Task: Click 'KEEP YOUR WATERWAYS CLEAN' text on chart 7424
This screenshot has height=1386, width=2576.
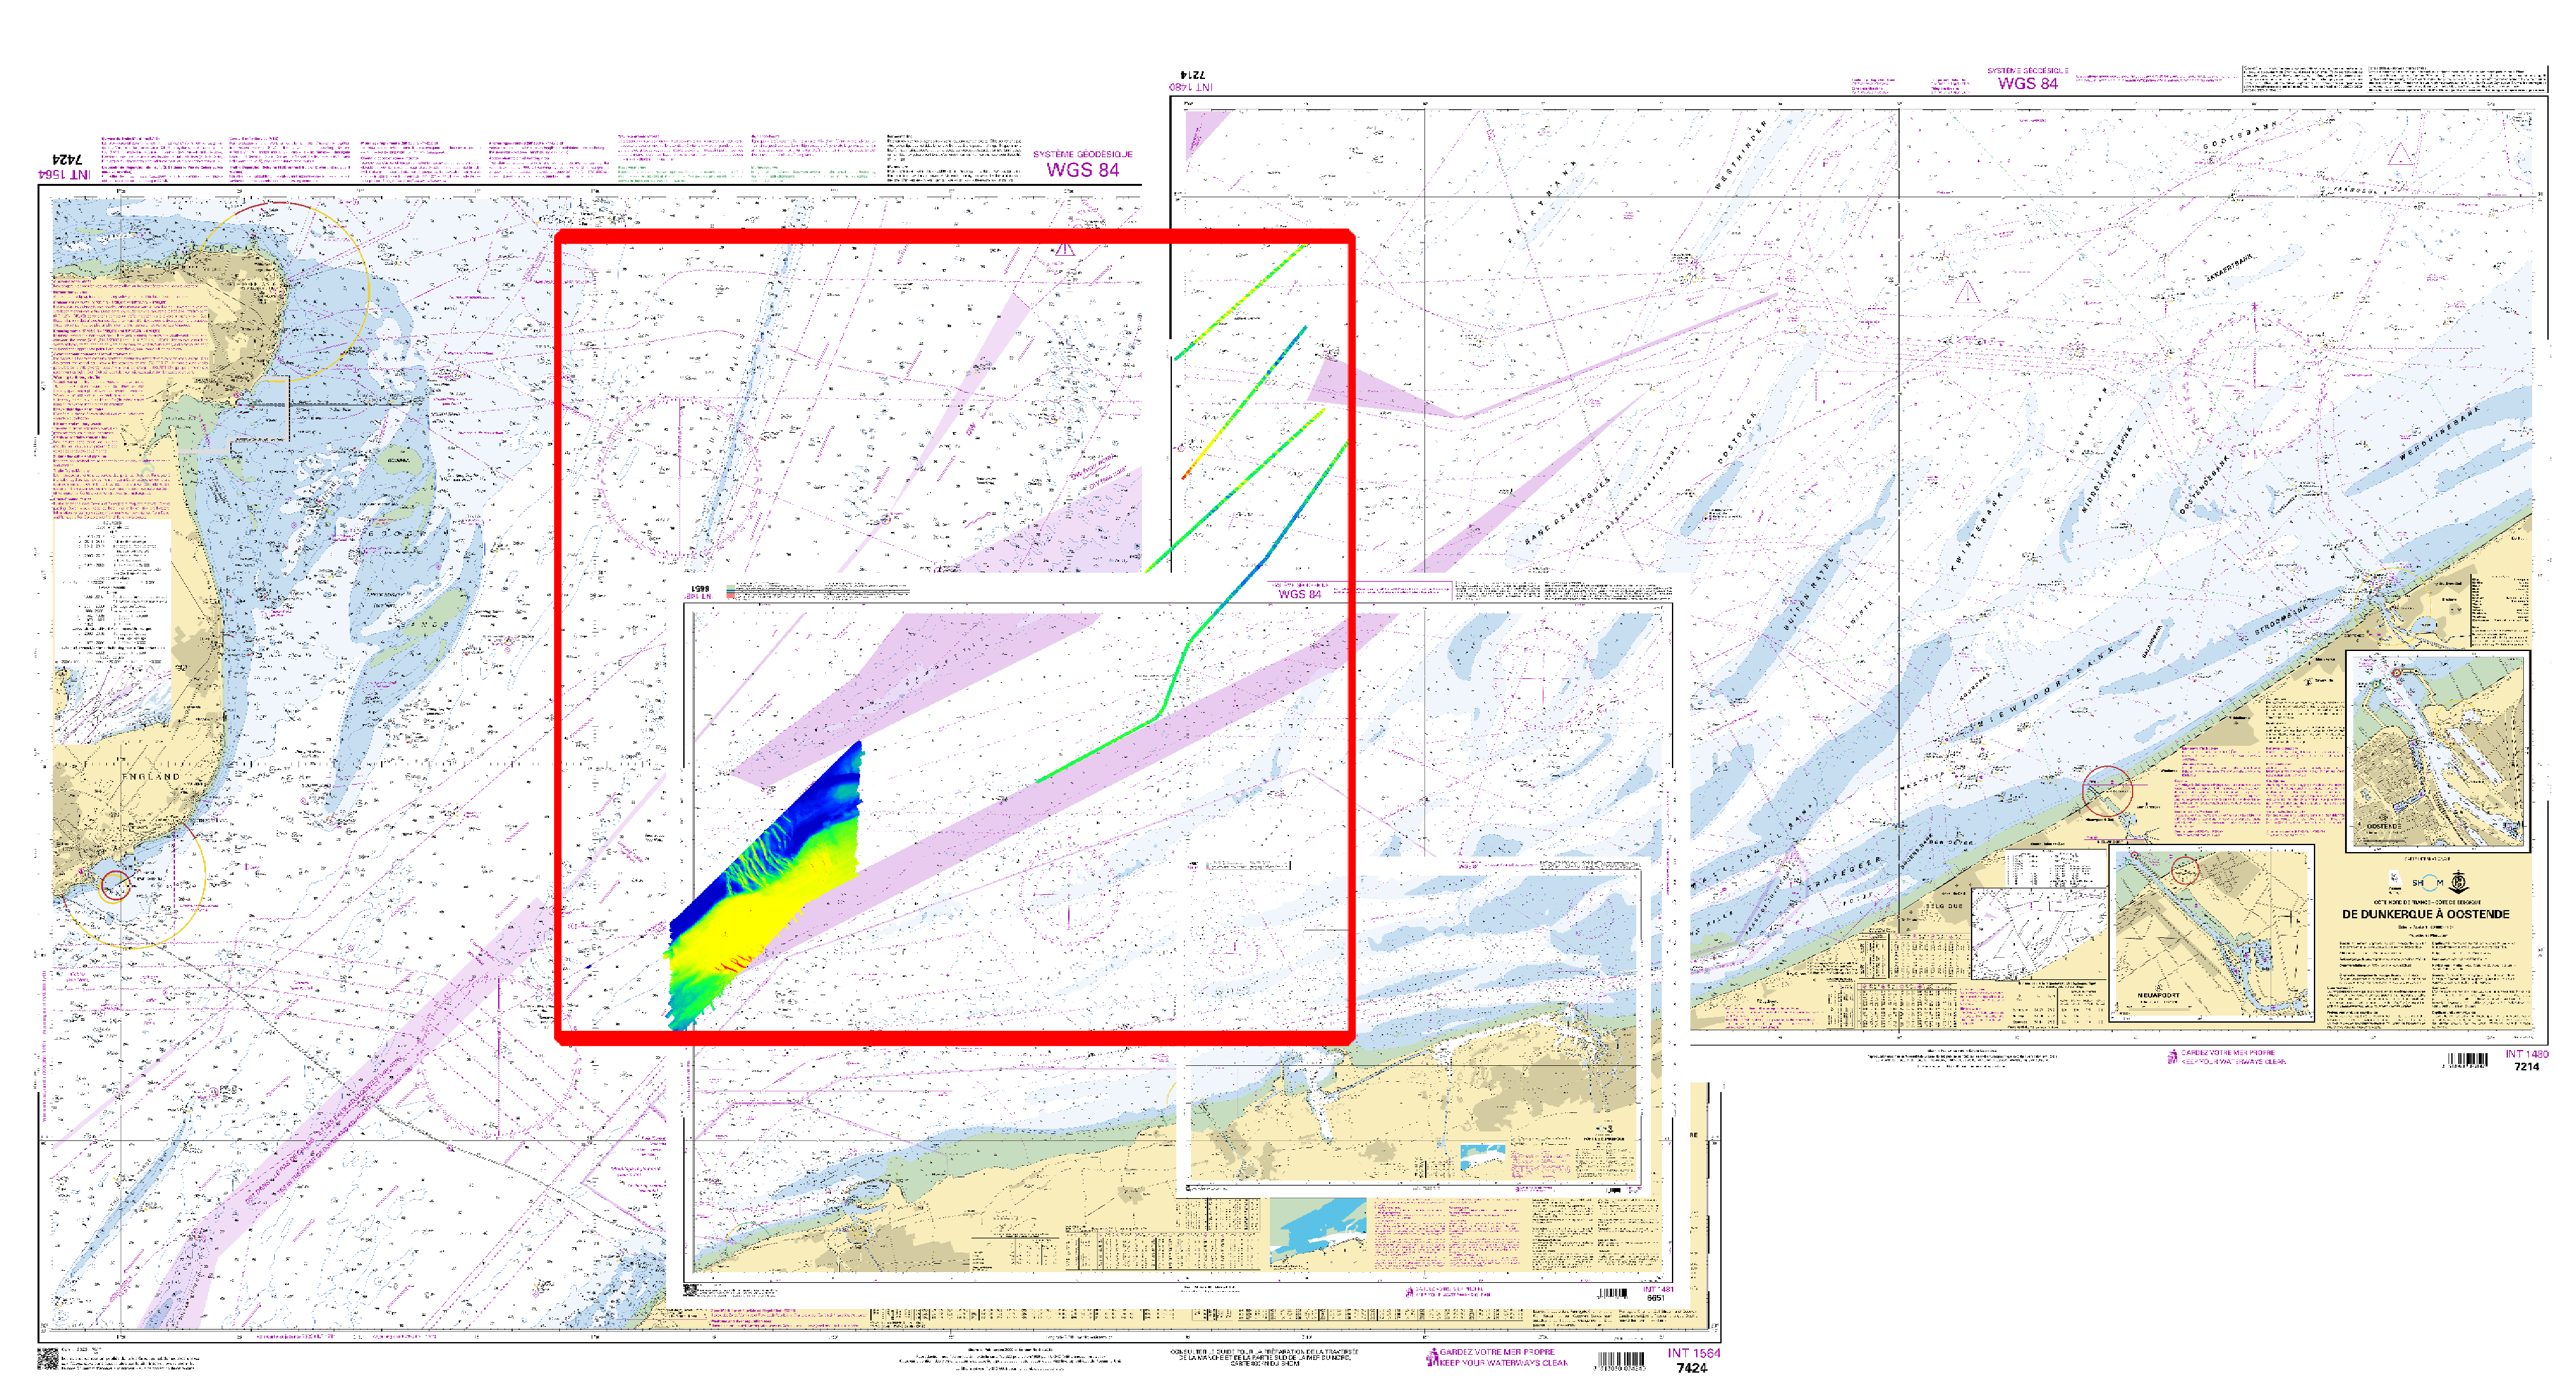Action: 1504,1363
